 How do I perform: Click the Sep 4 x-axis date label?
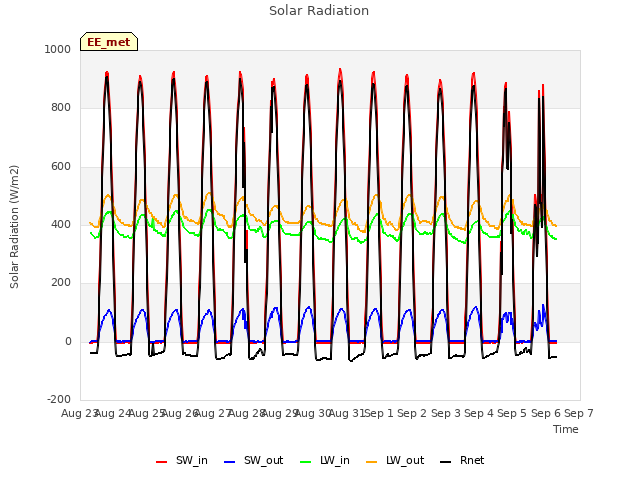pos(479,413)
